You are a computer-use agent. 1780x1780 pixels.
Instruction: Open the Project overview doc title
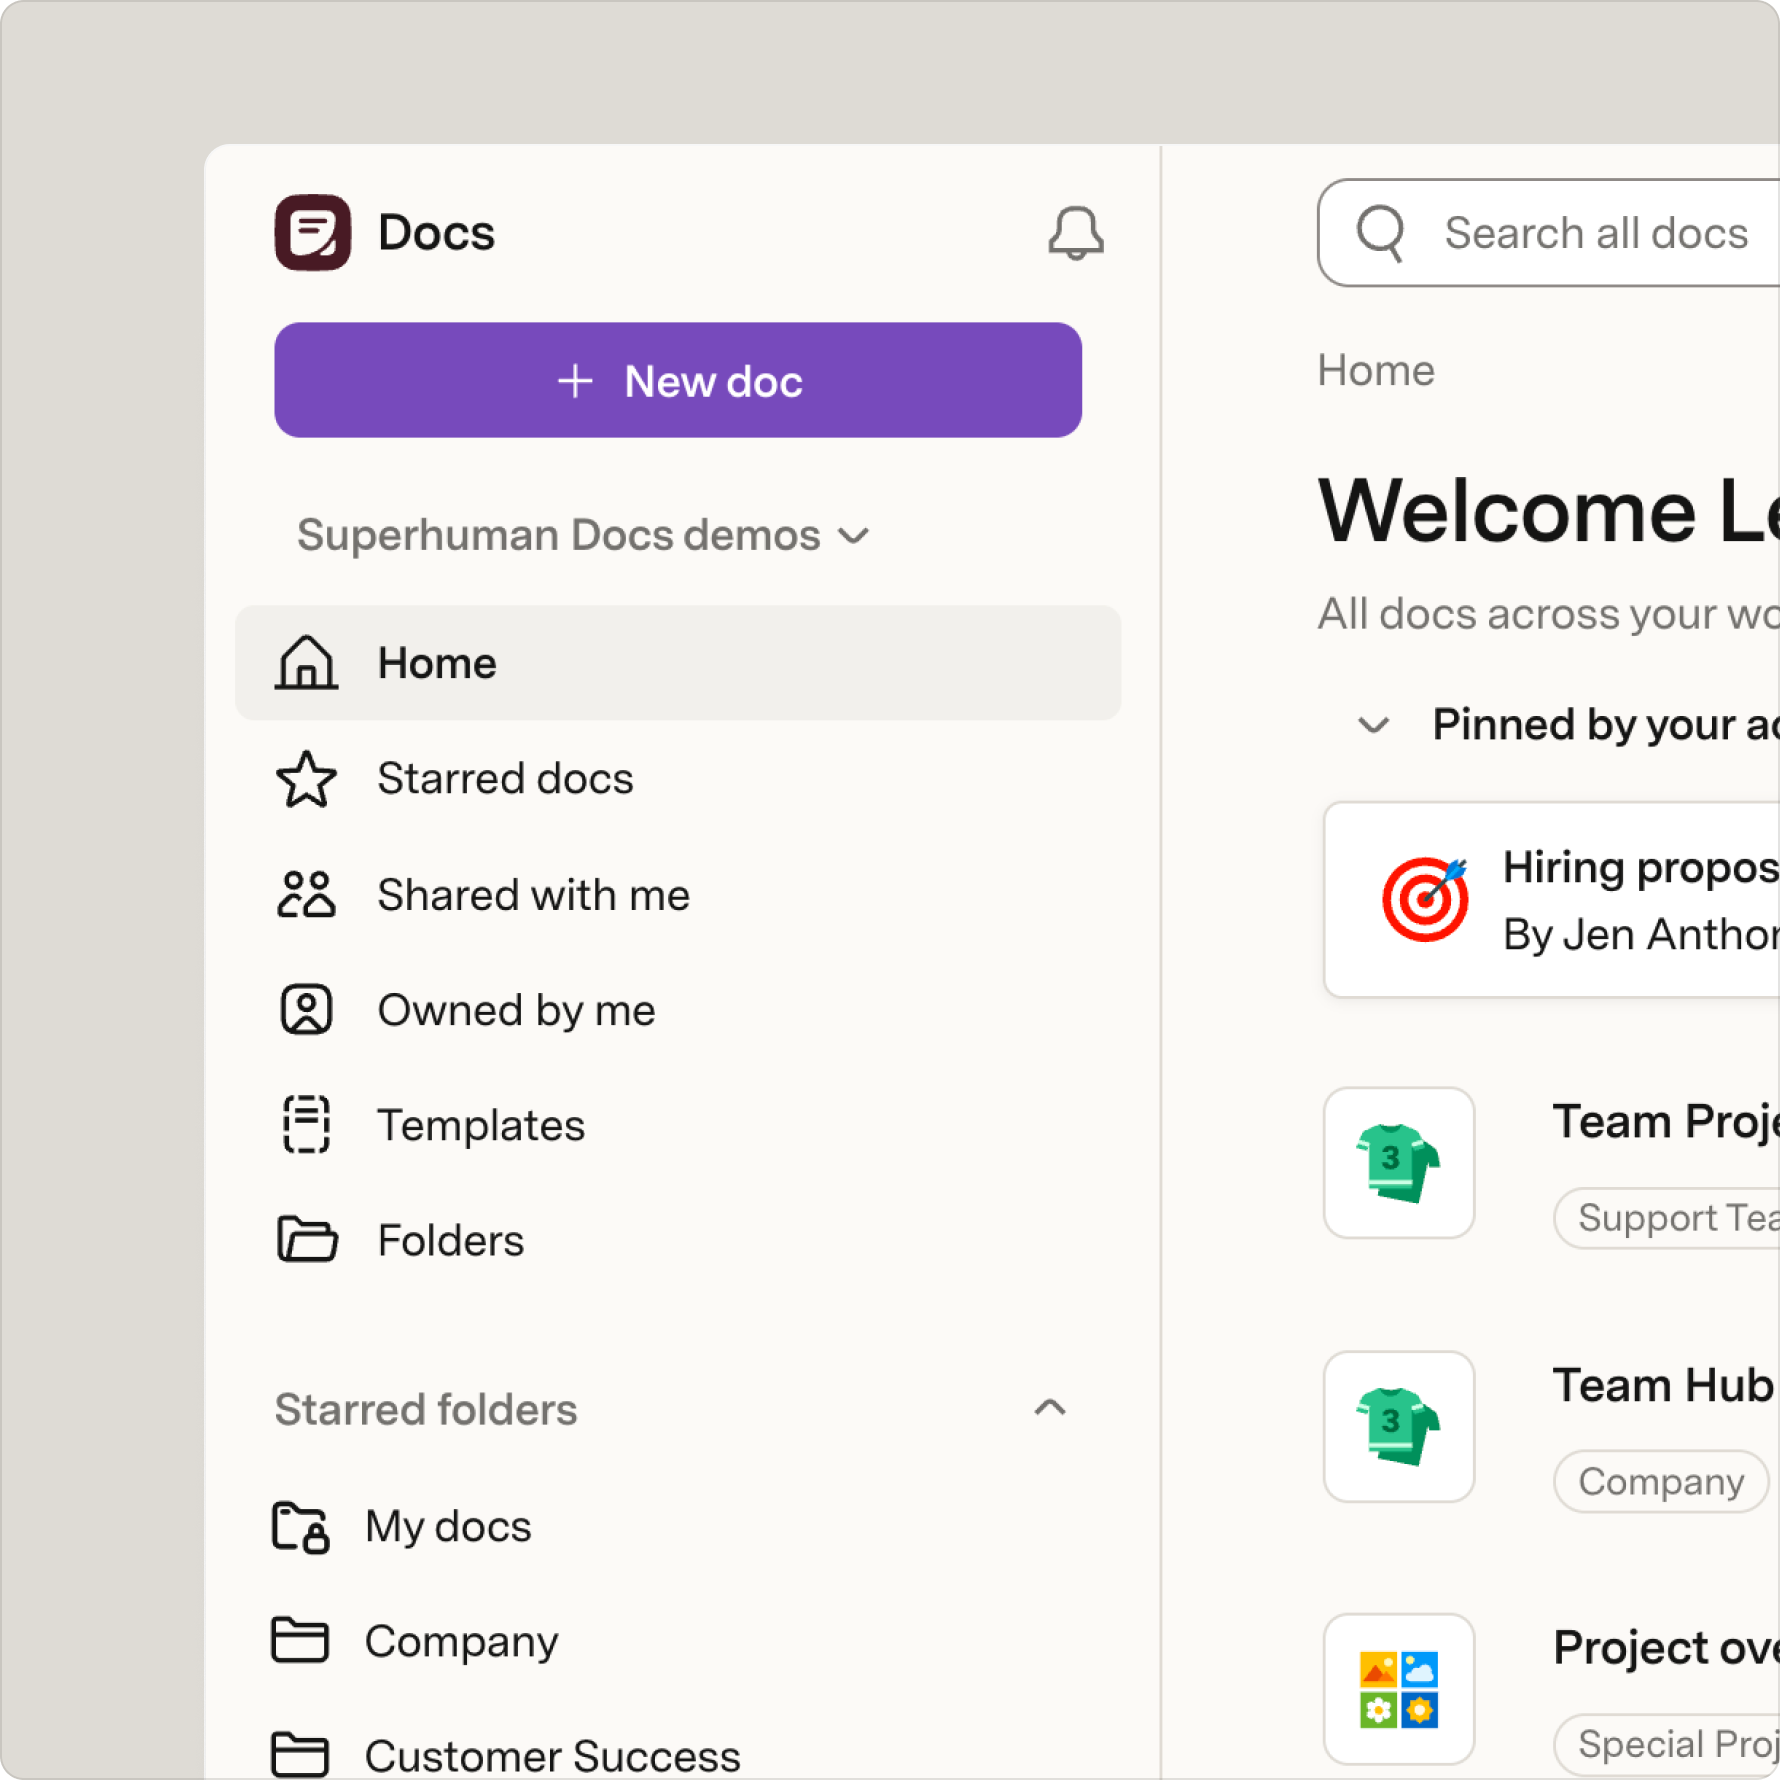(1666, 1648)
